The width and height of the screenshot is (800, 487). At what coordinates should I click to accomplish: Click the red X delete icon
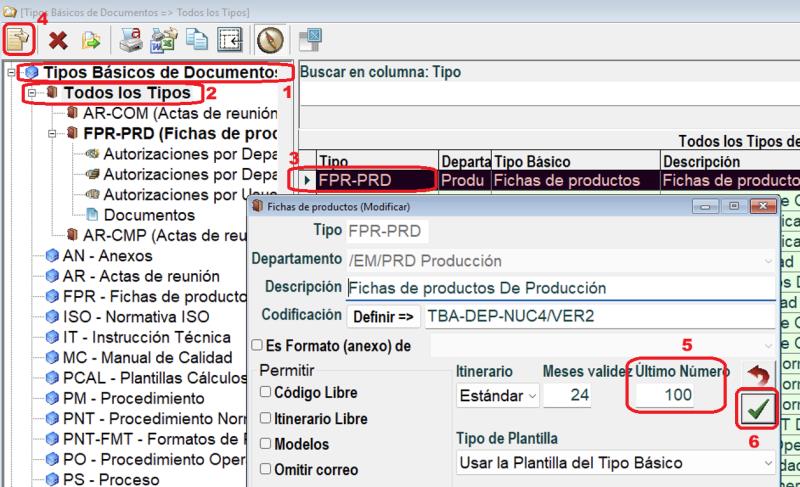tap(58, 41)
